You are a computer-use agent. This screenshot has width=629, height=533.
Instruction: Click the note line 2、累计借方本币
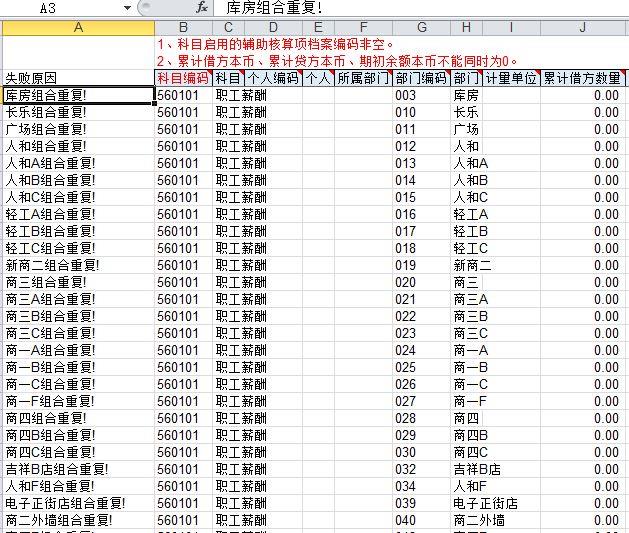click(337, 61)
